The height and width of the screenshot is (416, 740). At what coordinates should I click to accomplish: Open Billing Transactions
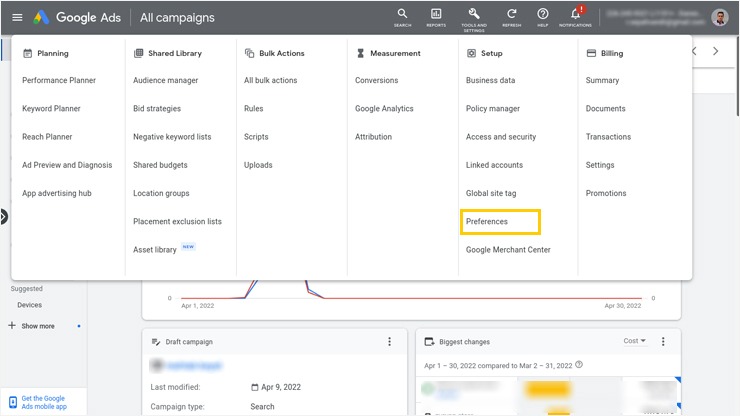608,137
